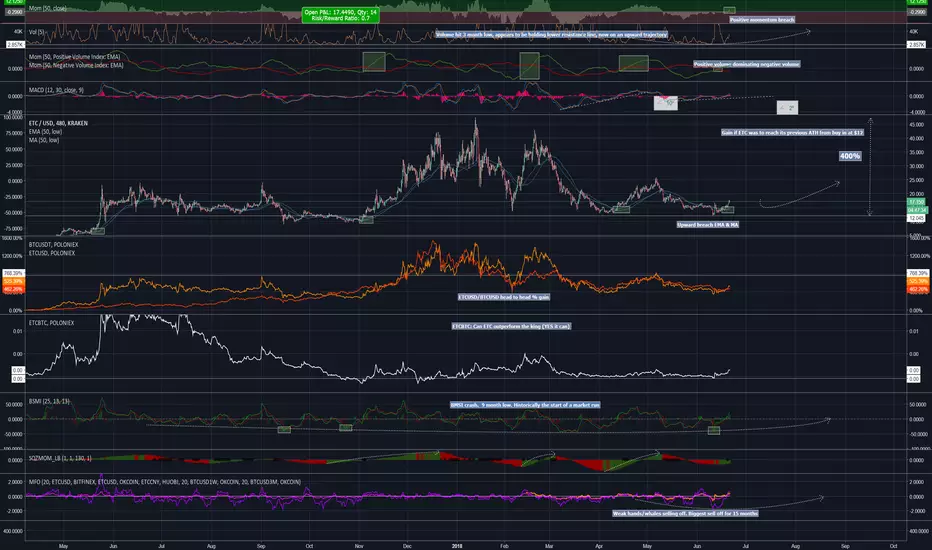This screenshot has width=932, height=550.
Task: Click the May label on time axis
Action: 64,546
